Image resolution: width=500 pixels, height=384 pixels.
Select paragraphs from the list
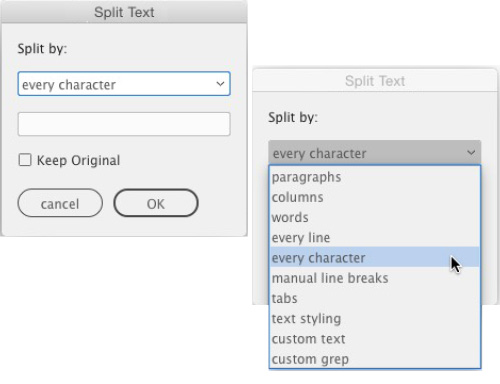(375, 177)
